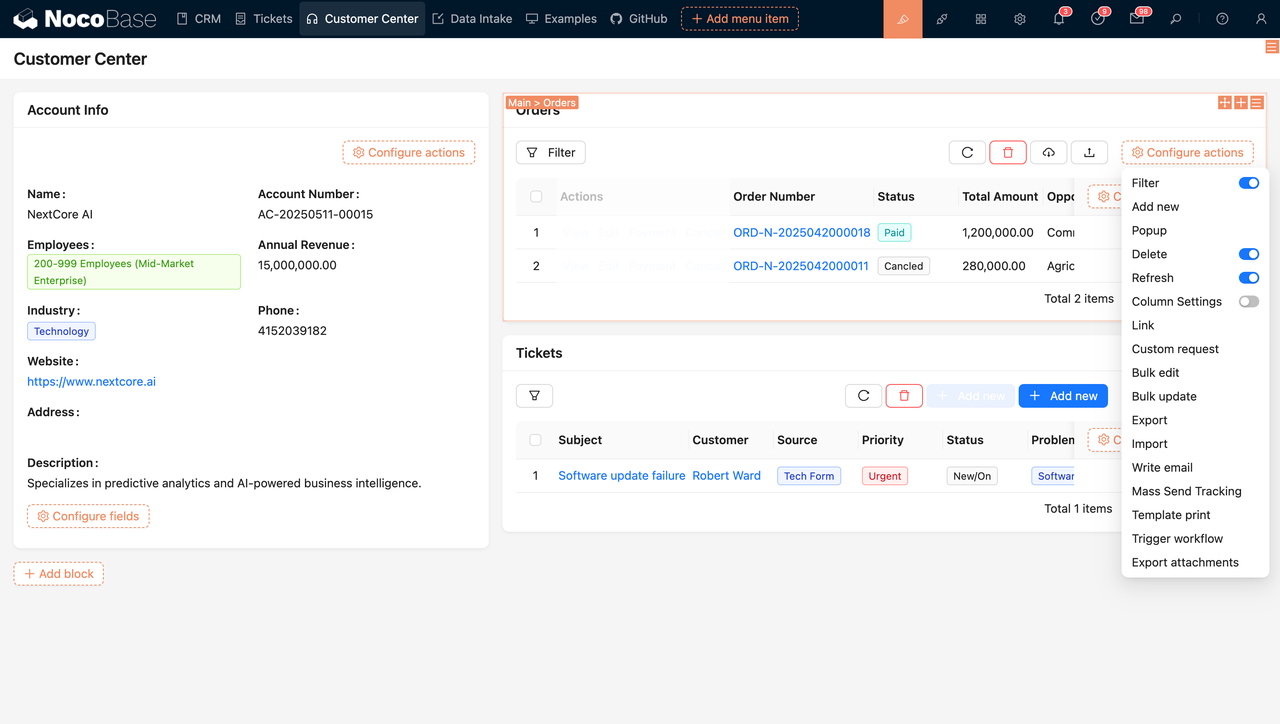Click the Urgent priority tag
Image resolution: width=1280 pixels, height=724 pixels.
click(885, 476)
